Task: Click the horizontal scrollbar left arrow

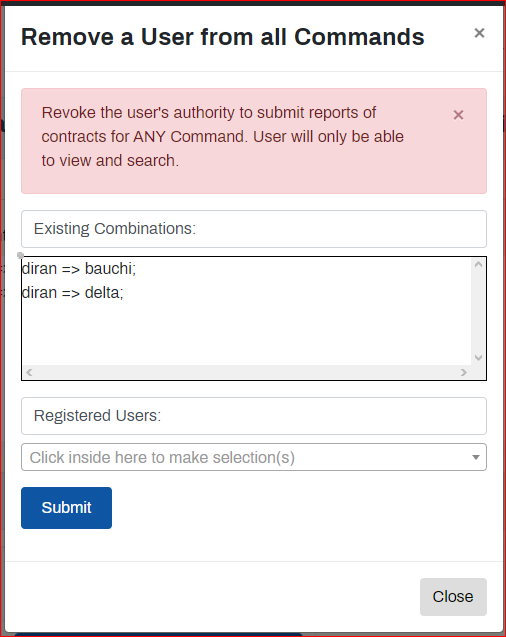Action: (29, 372)
